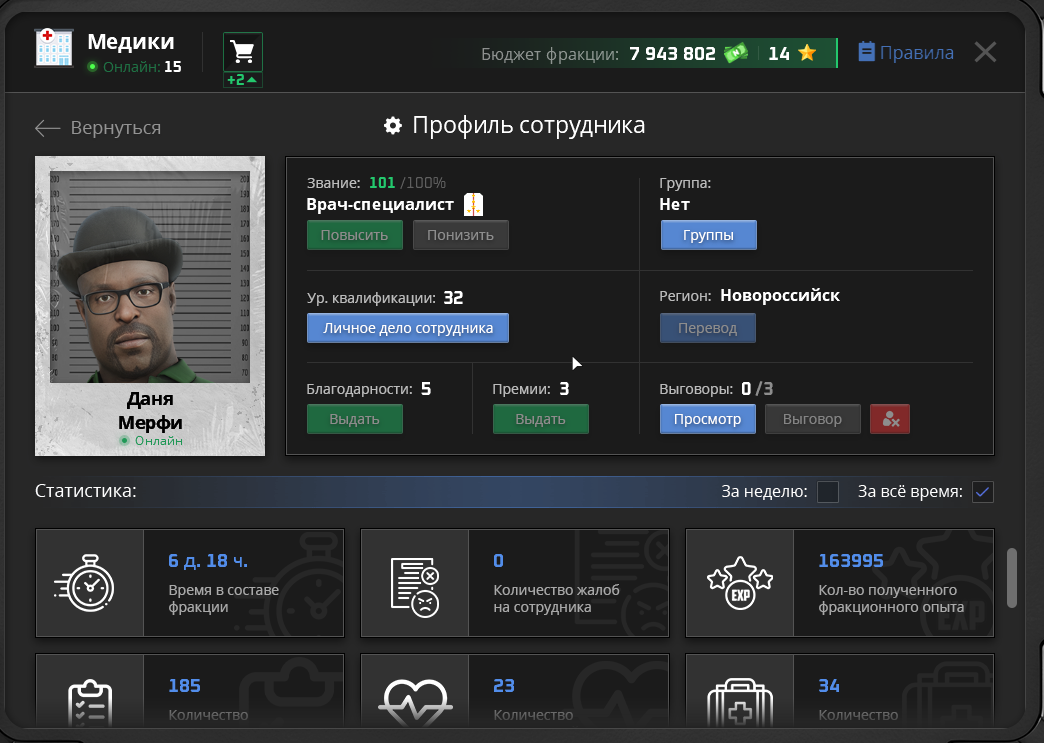
Task: Click the gold star faction rating icon
Action: pos(807,53)
